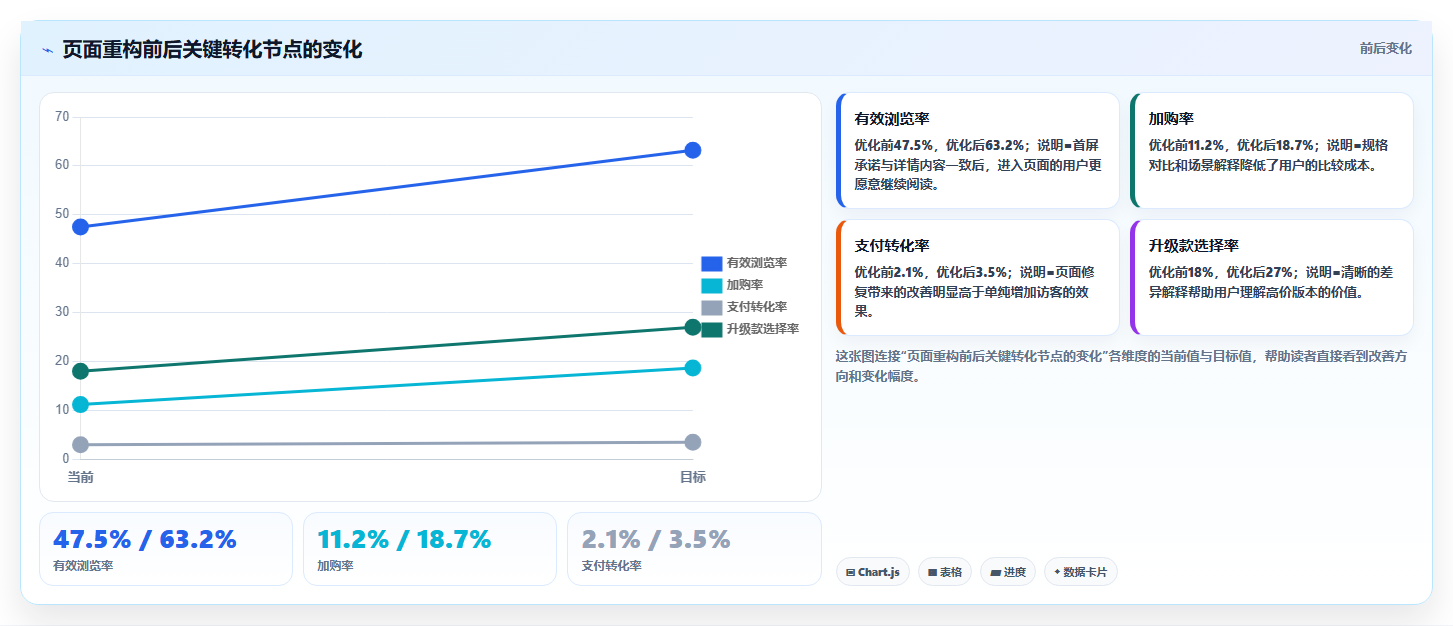Select the 11.2% / 18.7% stat card

(430, 549)
